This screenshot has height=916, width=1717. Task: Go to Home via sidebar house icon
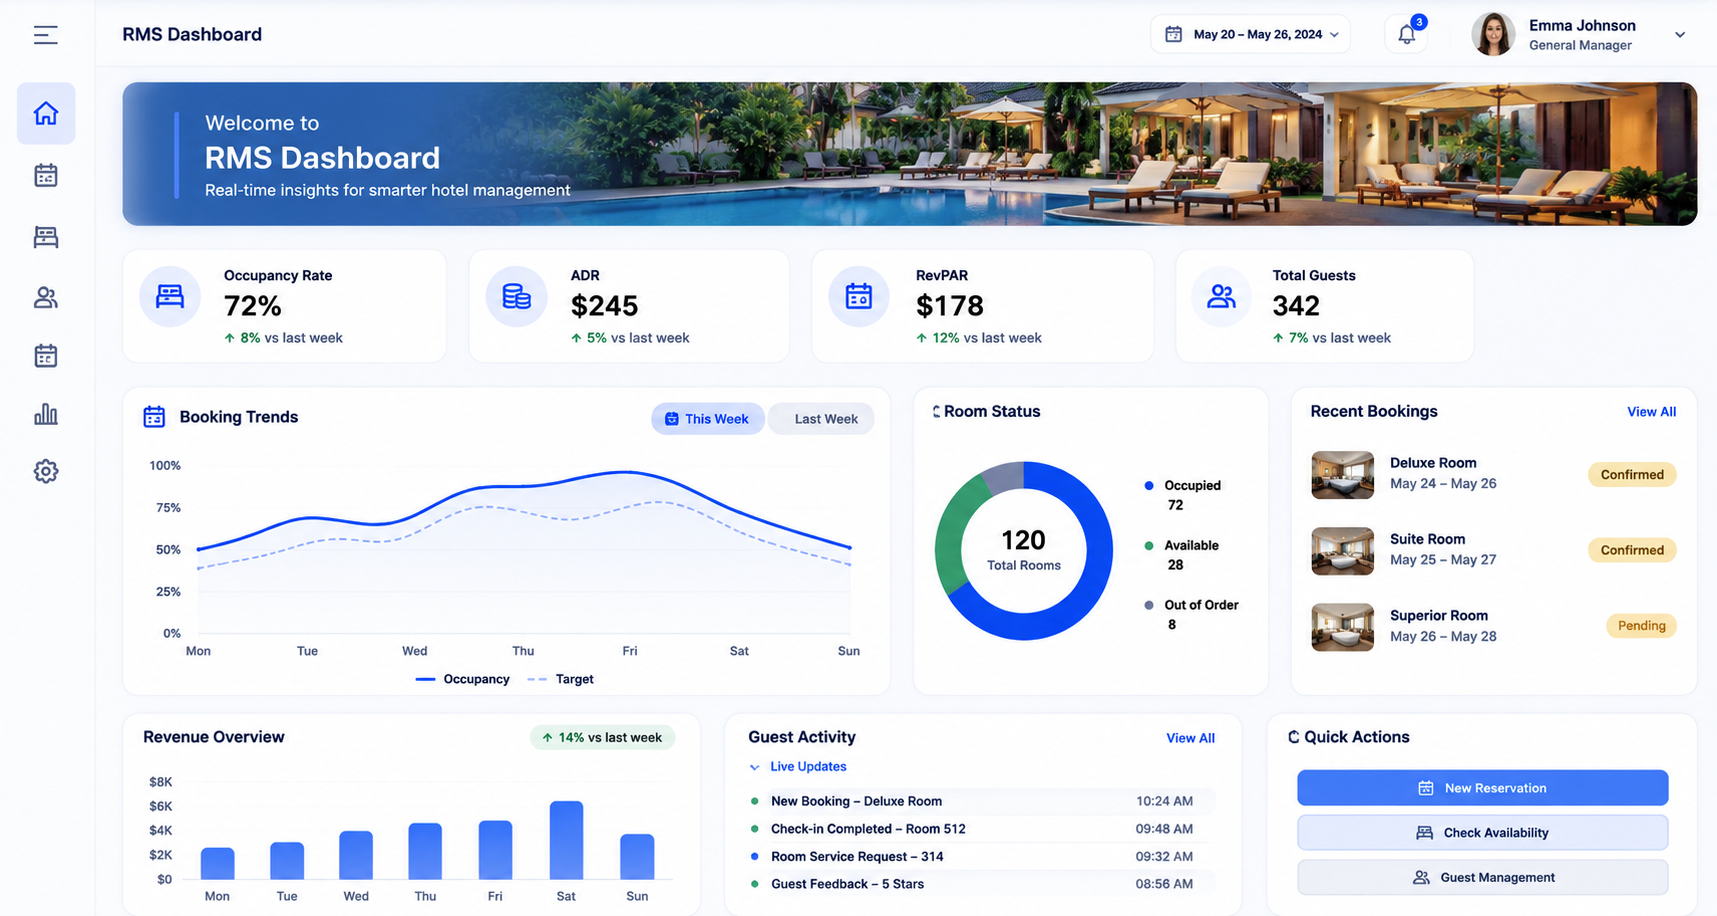[46, 113]
